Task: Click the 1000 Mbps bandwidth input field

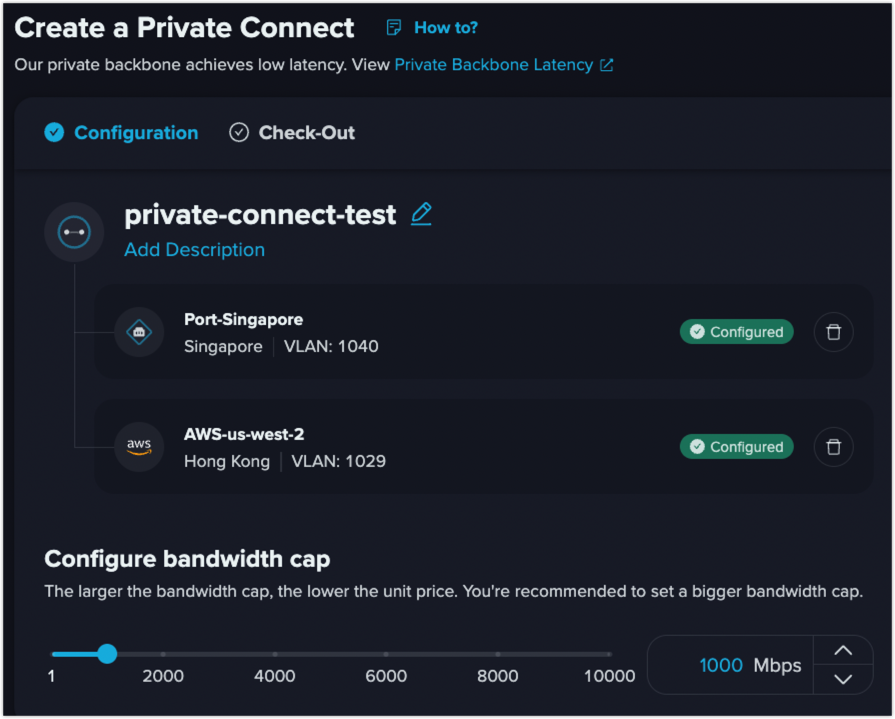Action: tap(731, 665)
